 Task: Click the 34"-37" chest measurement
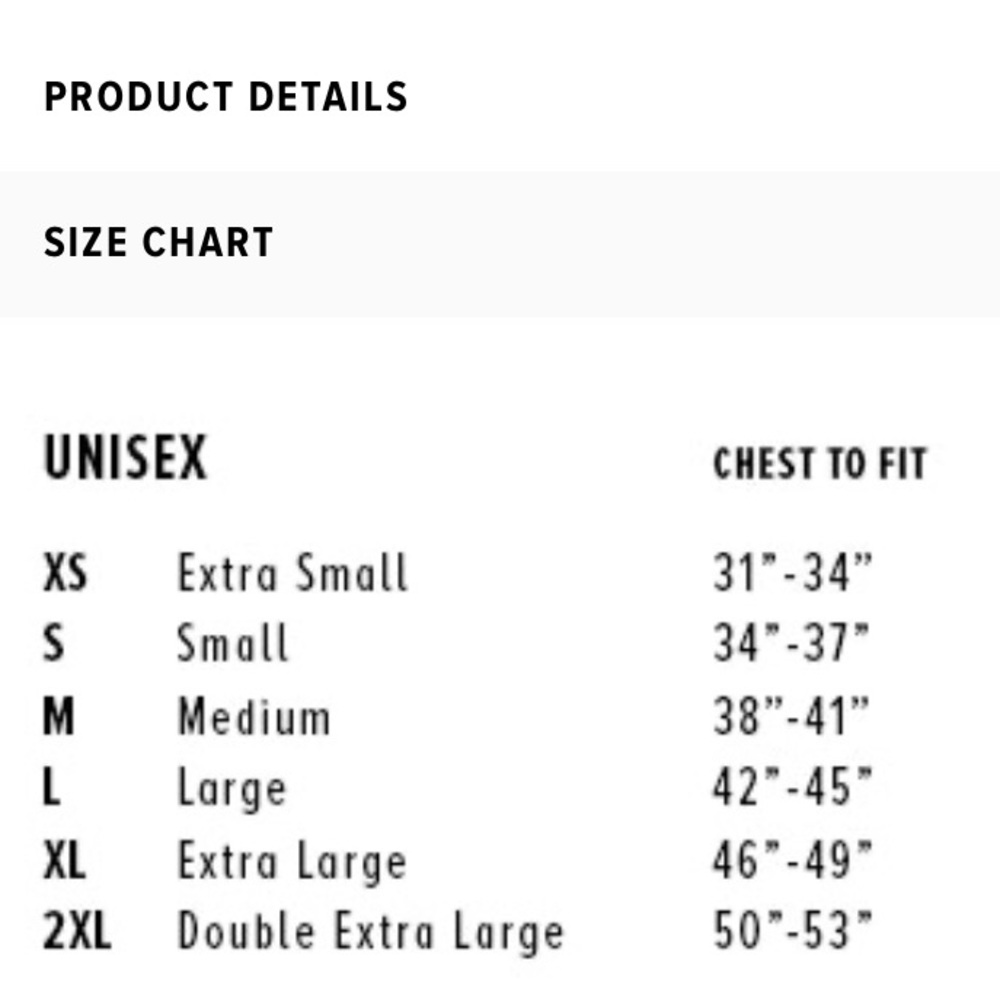(x=791, y=643)
